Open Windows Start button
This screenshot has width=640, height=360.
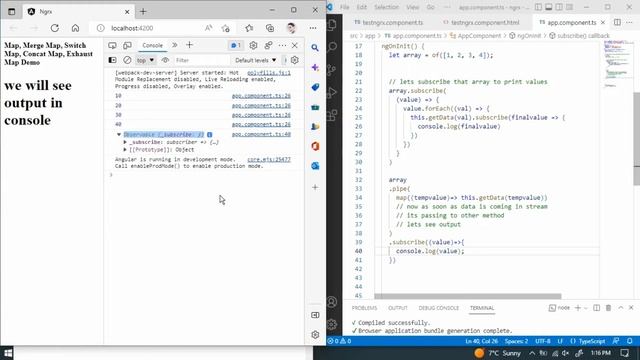[7, 353]
